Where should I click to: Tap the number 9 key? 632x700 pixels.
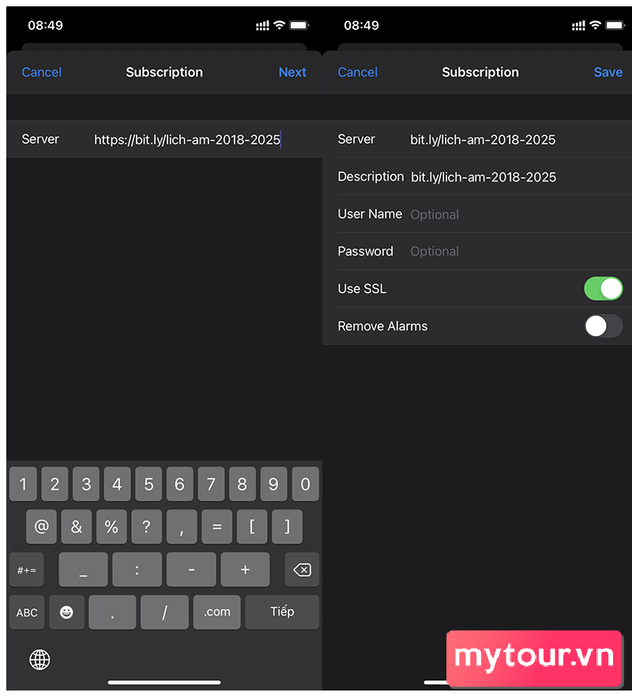[274, 484]
